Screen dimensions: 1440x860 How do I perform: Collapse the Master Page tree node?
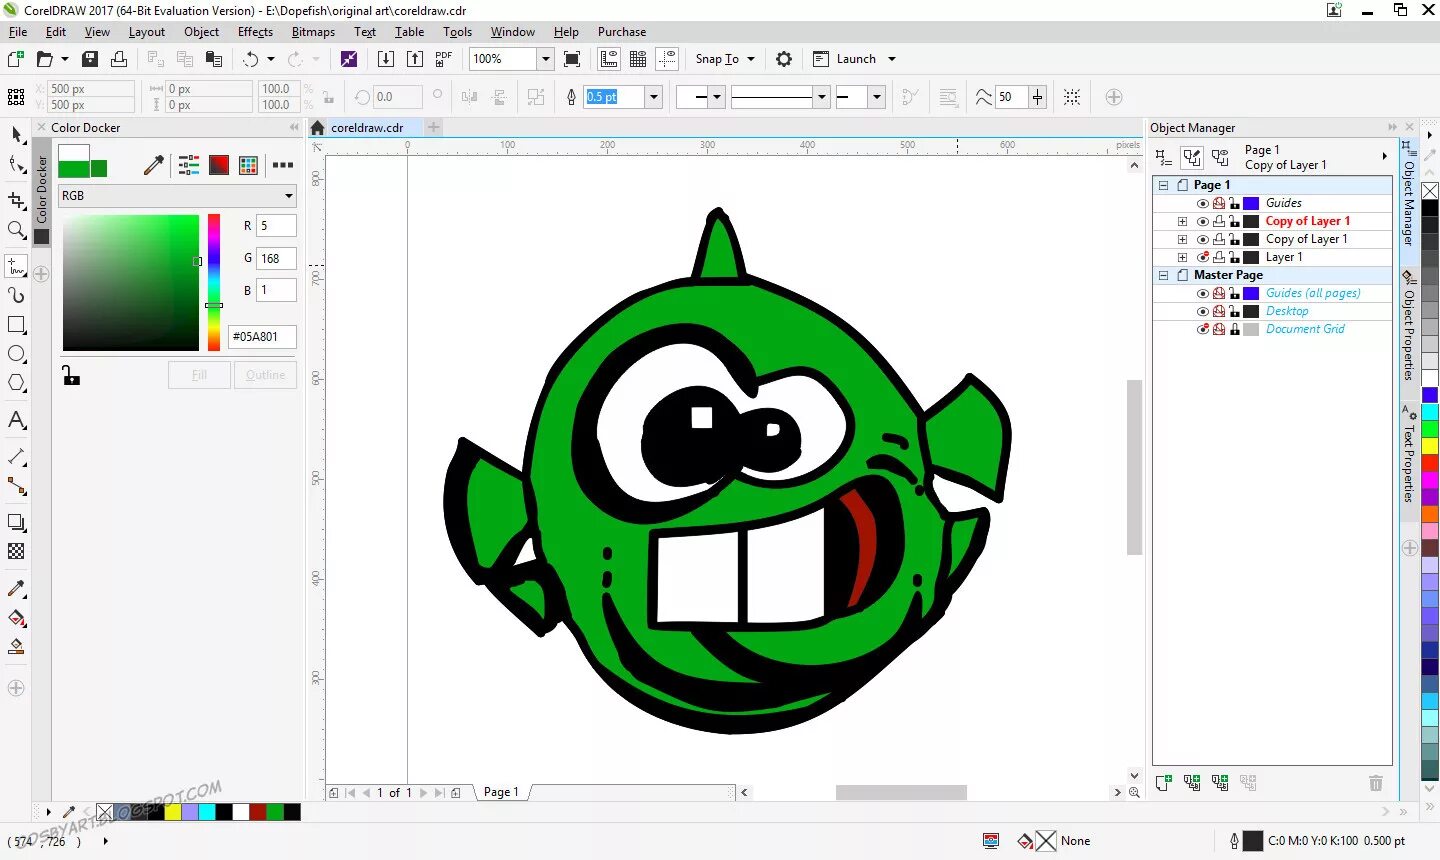1163,275
